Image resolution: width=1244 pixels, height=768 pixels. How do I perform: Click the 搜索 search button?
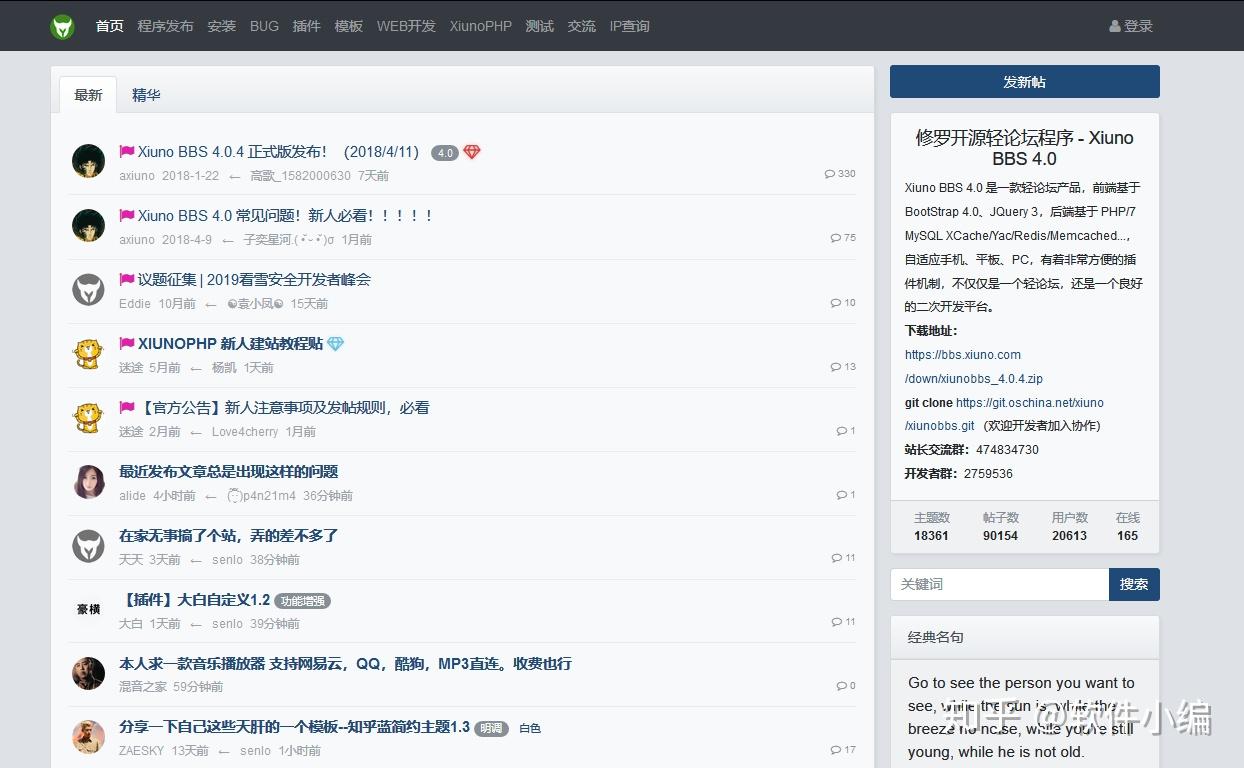click(1134, 584)
